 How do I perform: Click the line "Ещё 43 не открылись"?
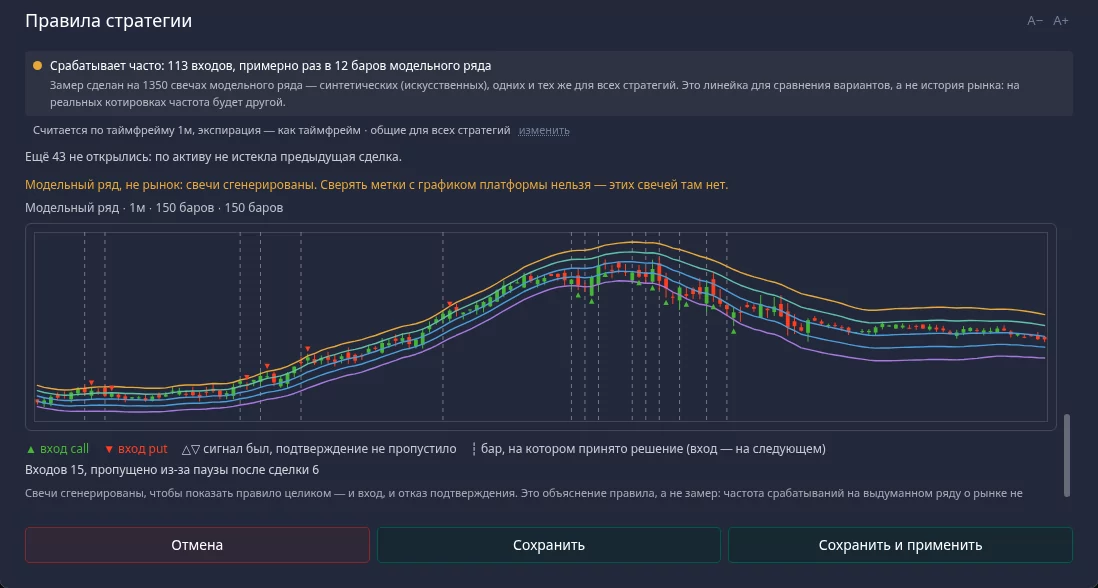(x=214, y=157)
